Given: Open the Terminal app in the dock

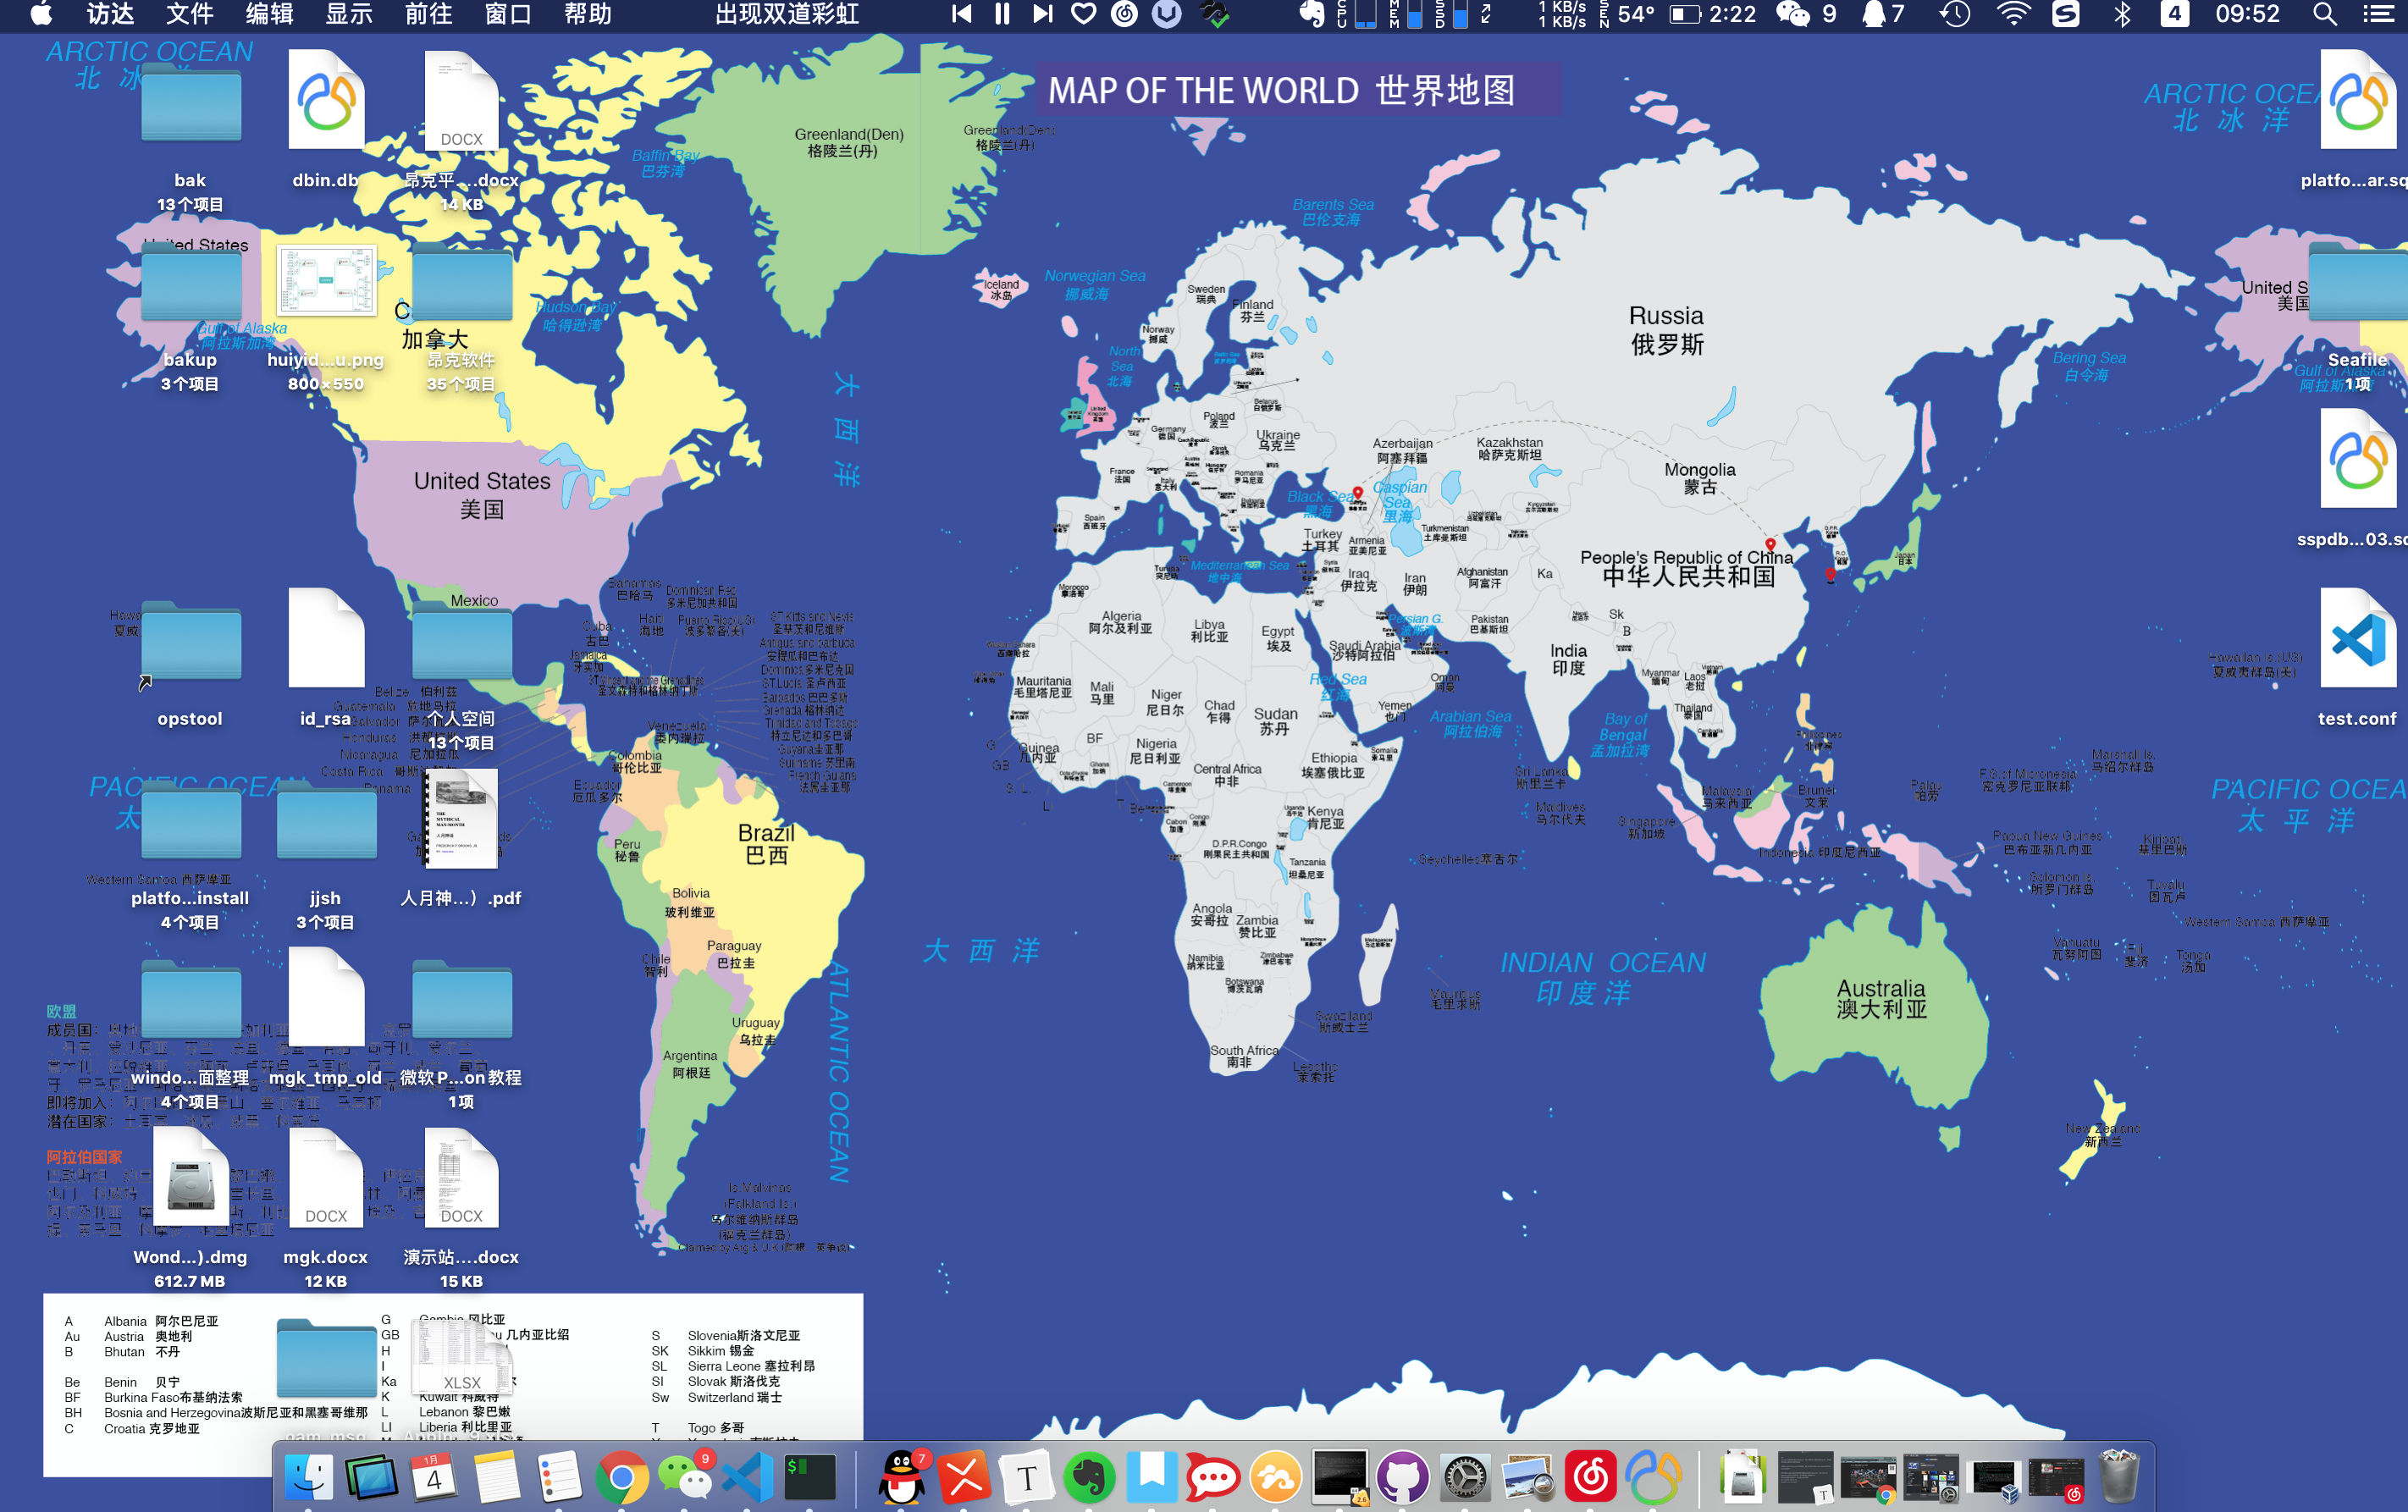Looking at the screenshot, I should coord(810,1478).
